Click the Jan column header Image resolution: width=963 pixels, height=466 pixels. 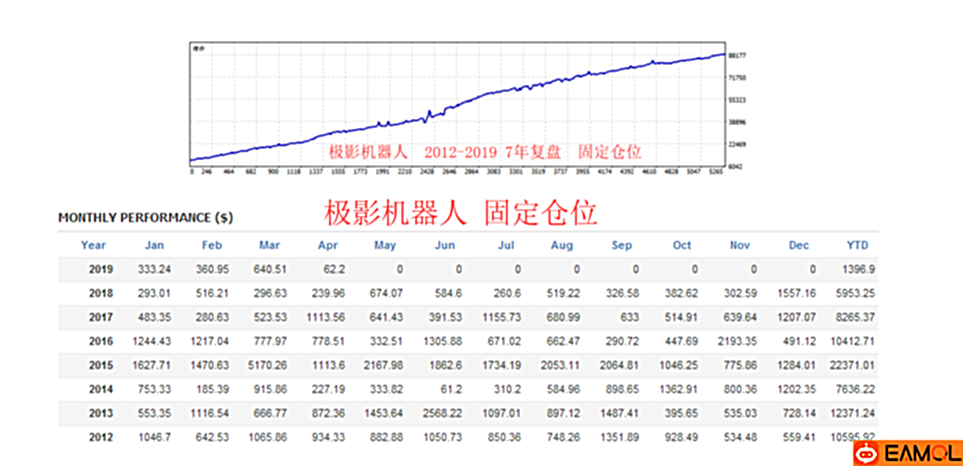tap(154, 246)
